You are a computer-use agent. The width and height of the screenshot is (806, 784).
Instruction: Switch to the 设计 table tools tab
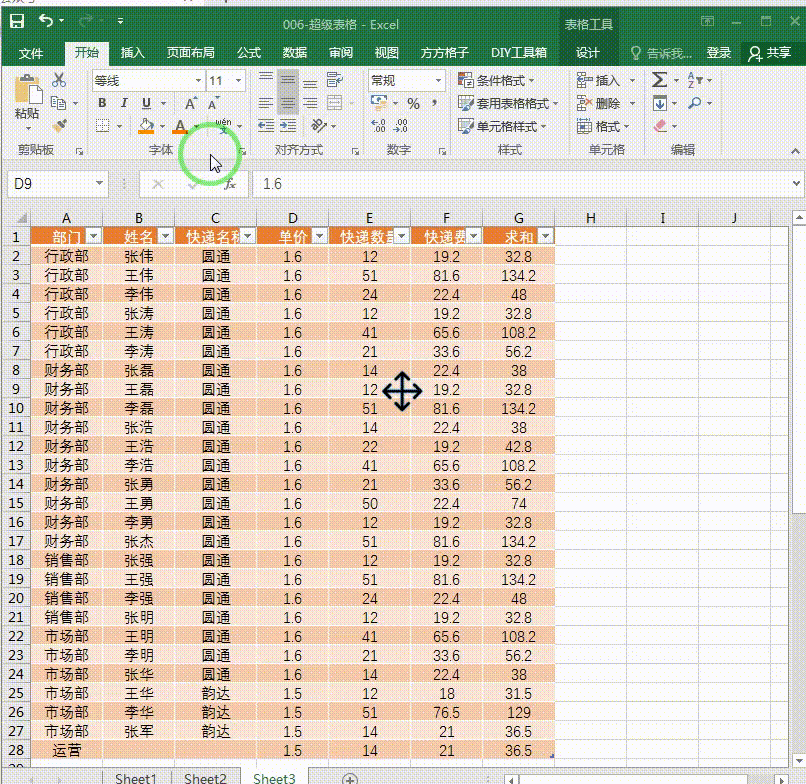point(588,53)
